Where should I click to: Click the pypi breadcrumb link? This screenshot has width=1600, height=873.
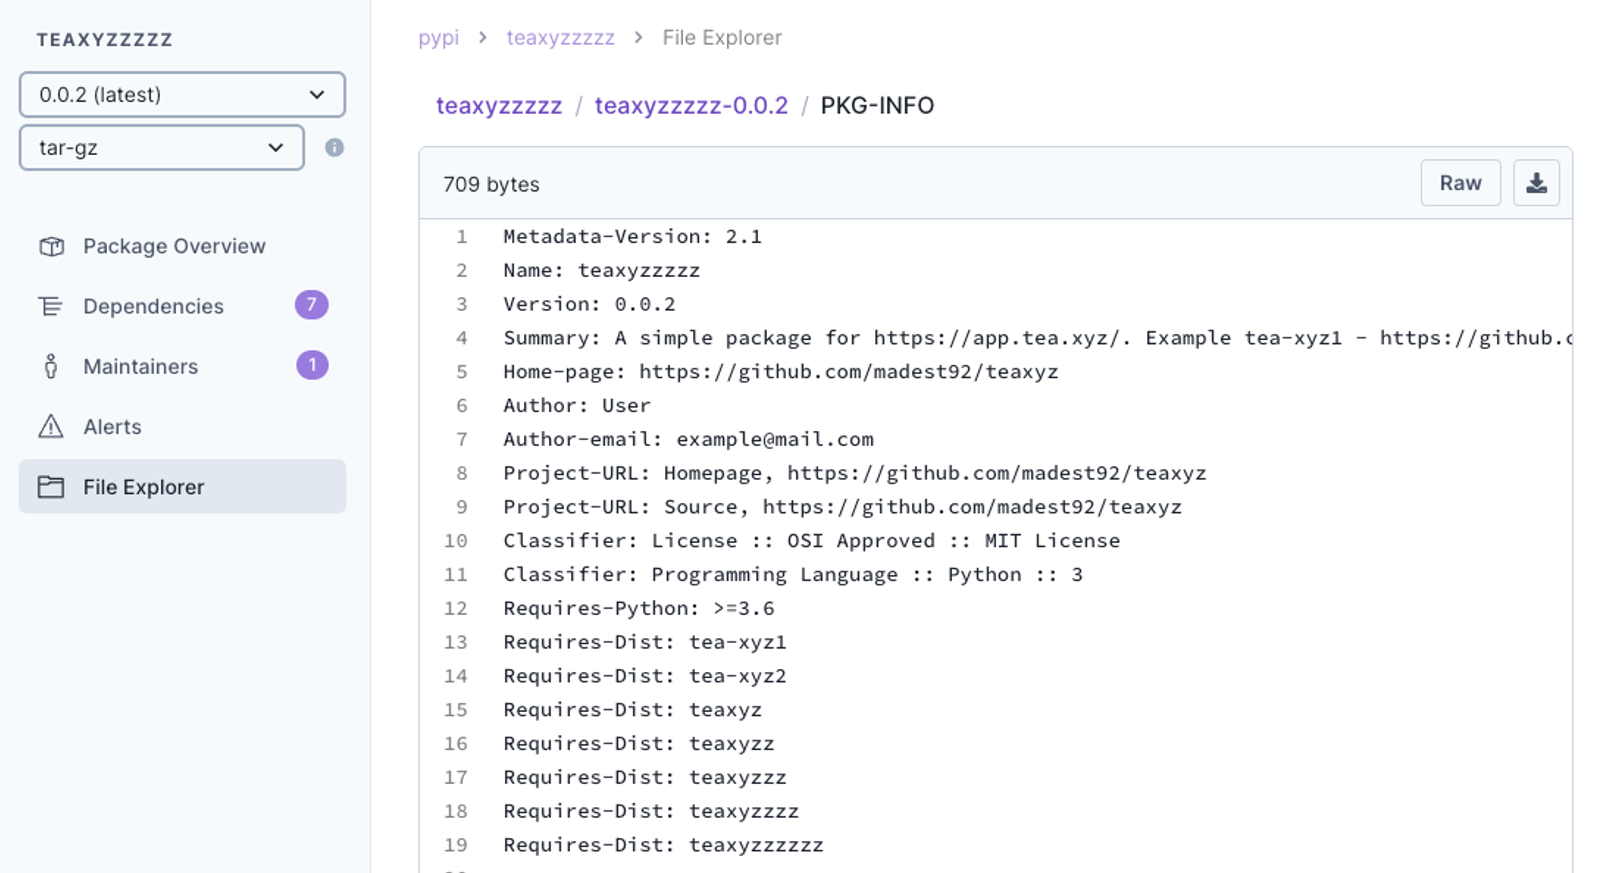point(438,38)
